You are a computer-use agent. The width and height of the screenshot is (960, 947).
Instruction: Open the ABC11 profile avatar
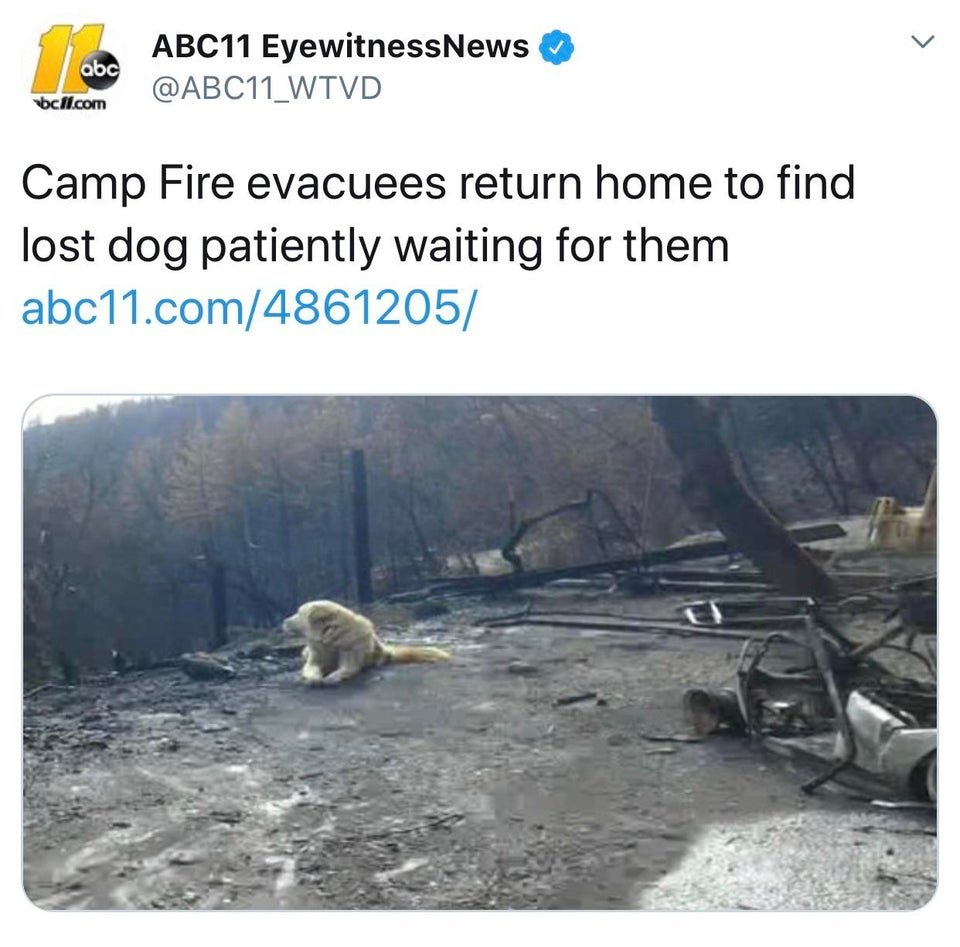pos(75,67)
